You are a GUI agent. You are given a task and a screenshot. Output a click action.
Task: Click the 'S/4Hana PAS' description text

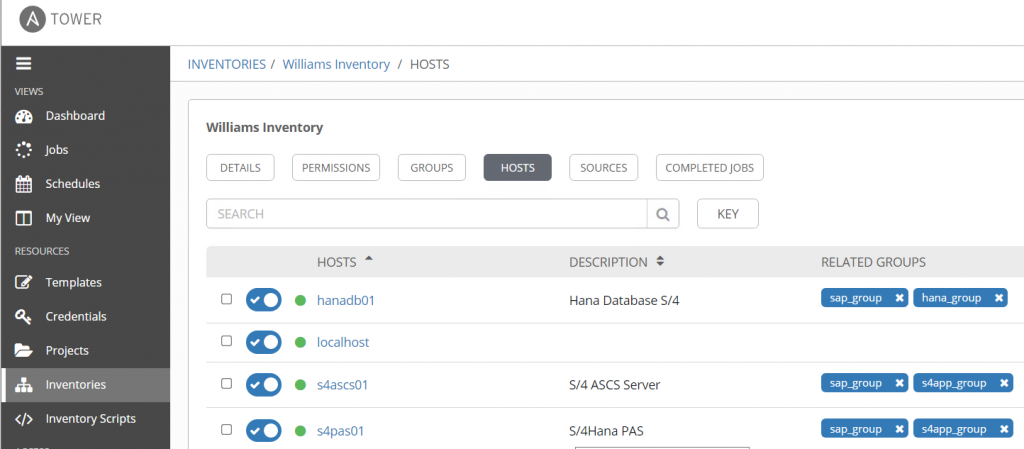pos(607,431)
